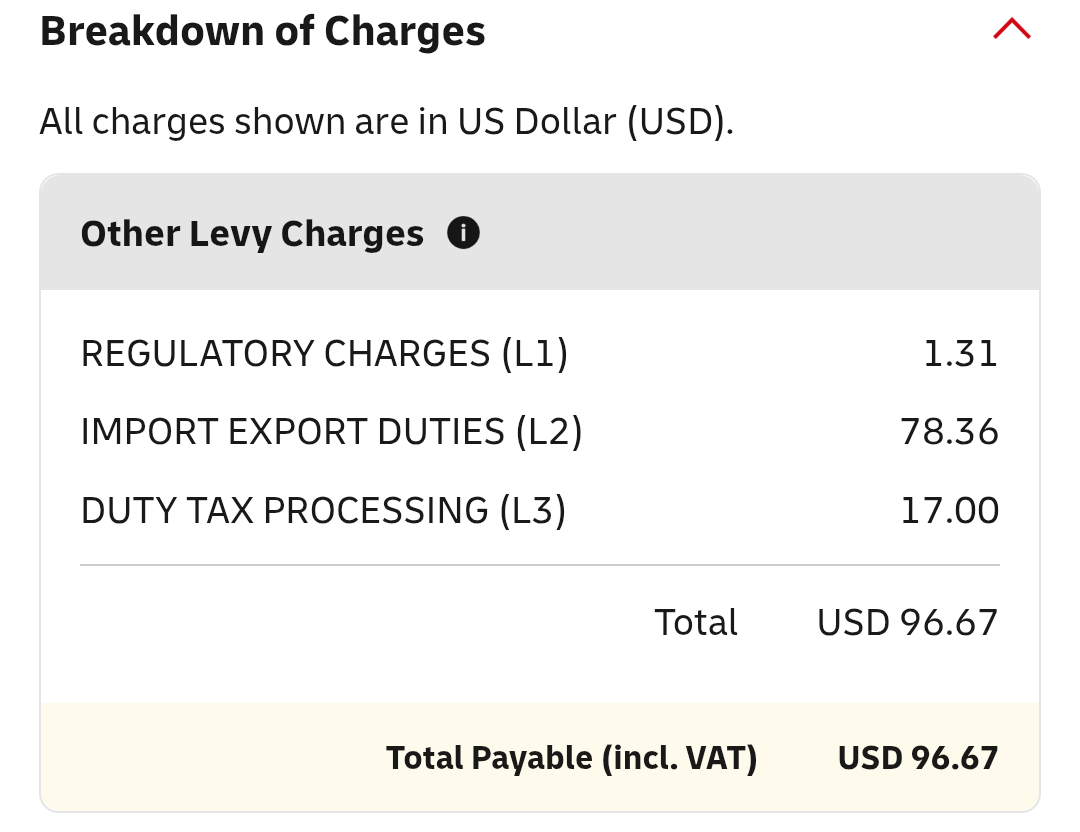
Task: Select the Import Export Duties (L2) label
Action: pyautogui.click(x=331, y=432)
